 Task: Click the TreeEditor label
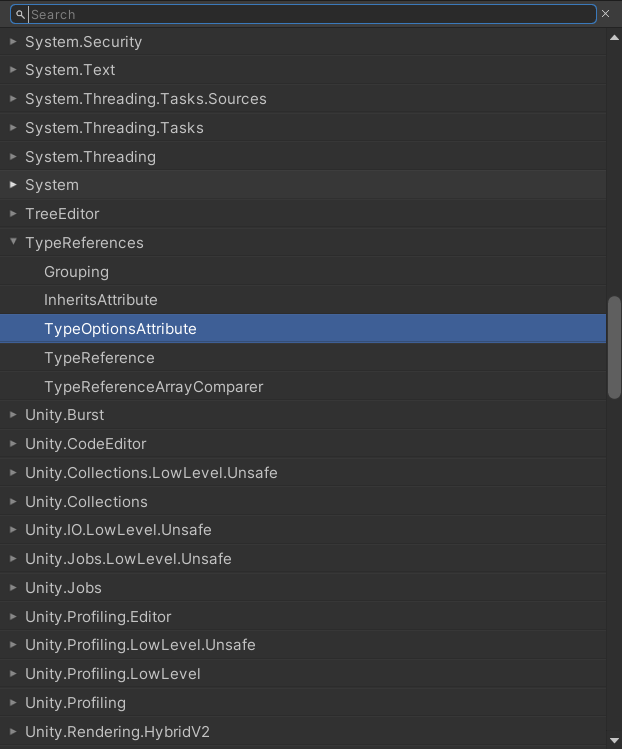click(62, 214)
